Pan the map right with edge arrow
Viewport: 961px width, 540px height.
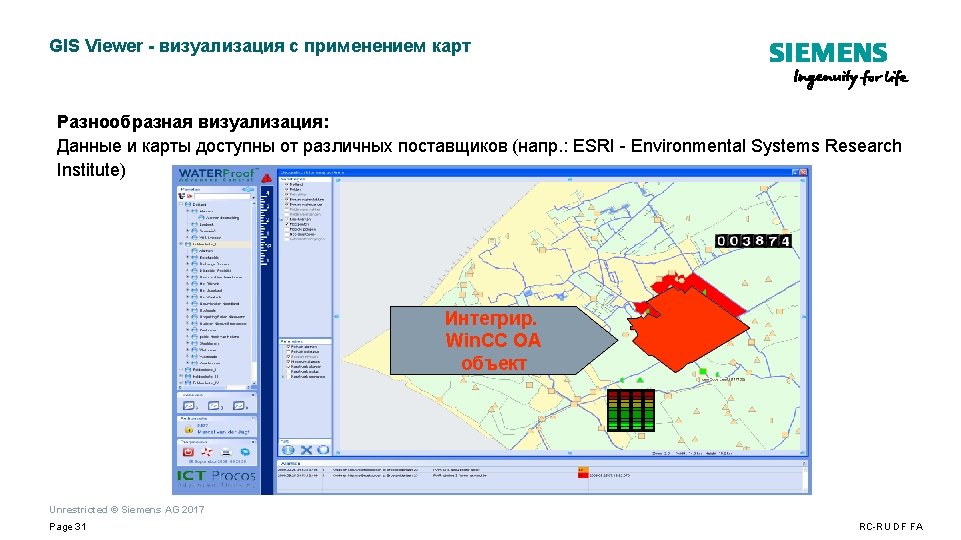pos(803,316)
